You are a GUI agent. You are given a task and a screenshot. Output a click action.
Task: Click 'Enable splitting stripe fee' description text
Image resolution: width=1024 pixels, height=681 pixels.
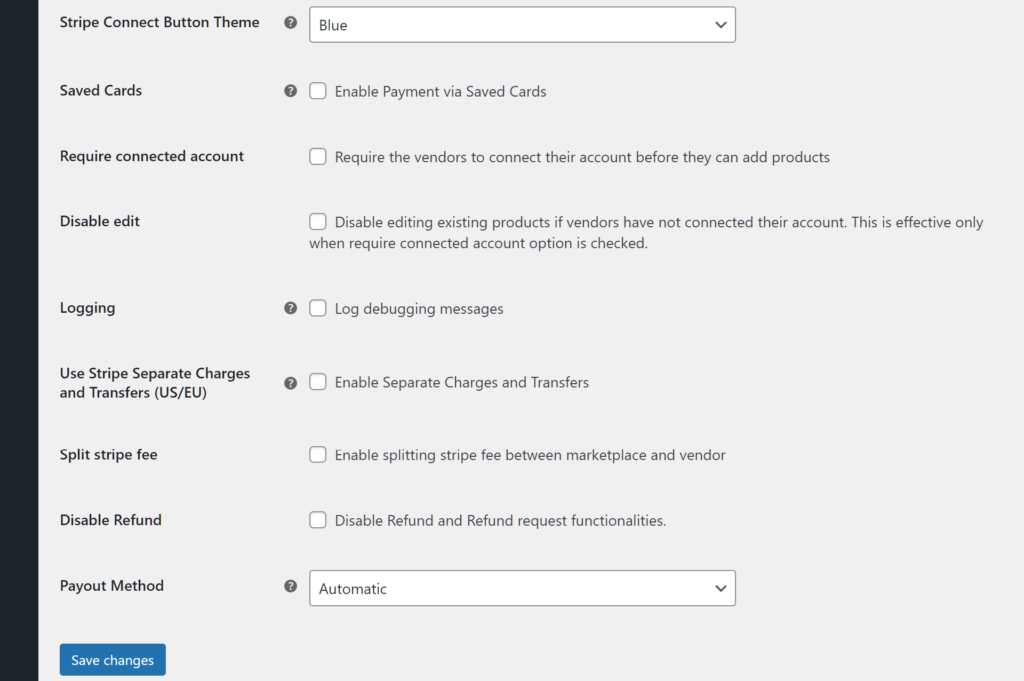pyautogui.click(x=530, y=455)
